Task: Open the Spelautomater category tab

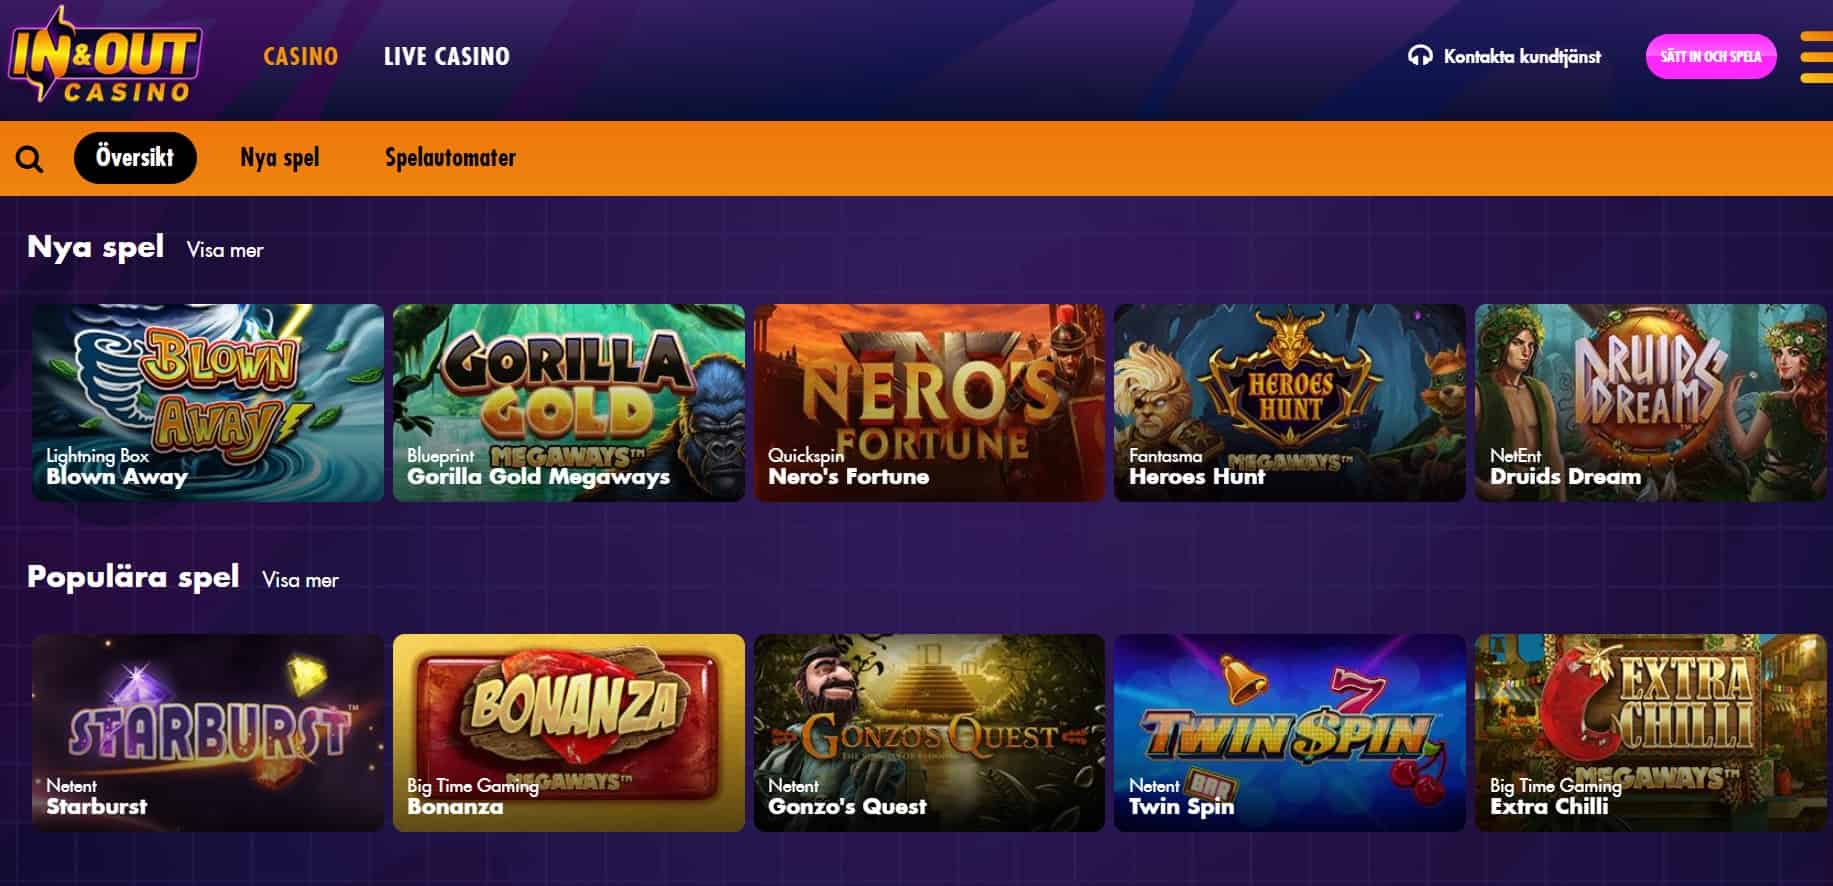Action: click(x=451, y=158)
